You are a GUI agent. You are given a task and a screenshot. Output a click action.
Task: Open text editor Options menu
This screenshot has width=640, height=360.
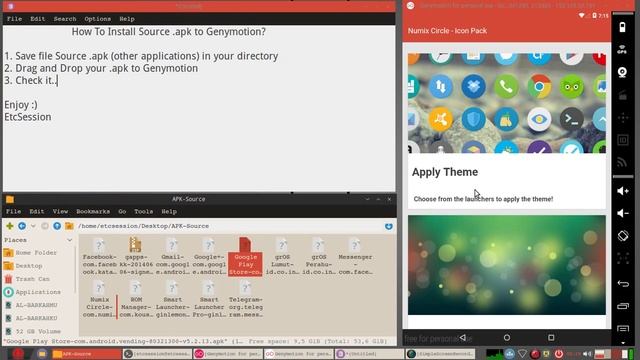point(98,19)
